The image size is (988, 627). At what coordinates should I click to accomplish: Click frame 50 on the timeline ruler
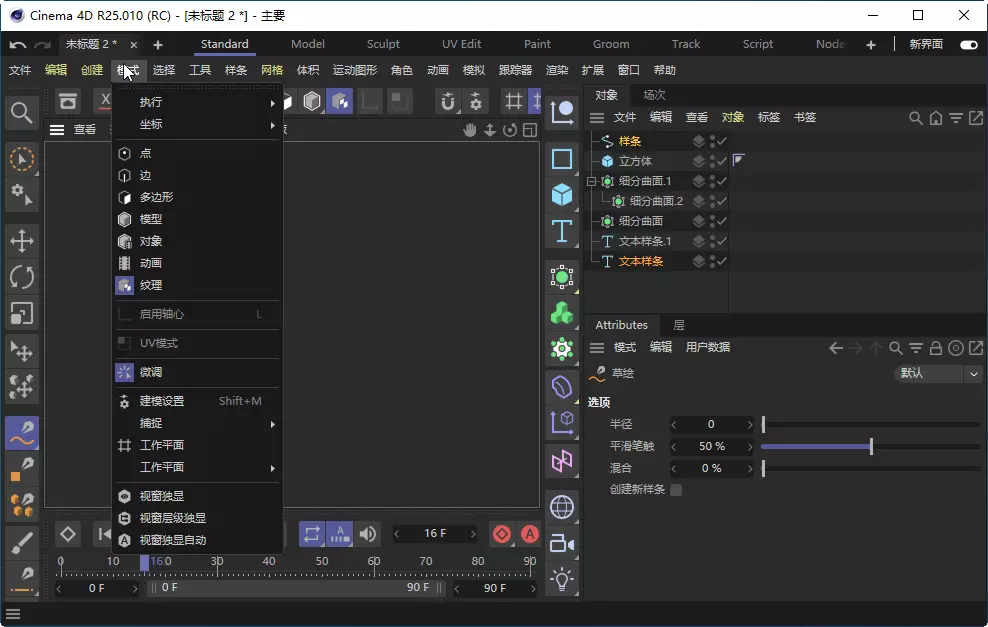coord(321,561)
